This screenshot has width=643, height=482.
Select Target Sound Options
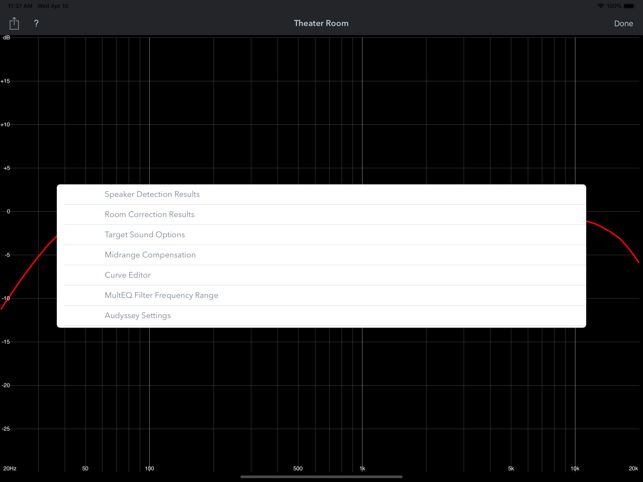[x=321, y=235]
